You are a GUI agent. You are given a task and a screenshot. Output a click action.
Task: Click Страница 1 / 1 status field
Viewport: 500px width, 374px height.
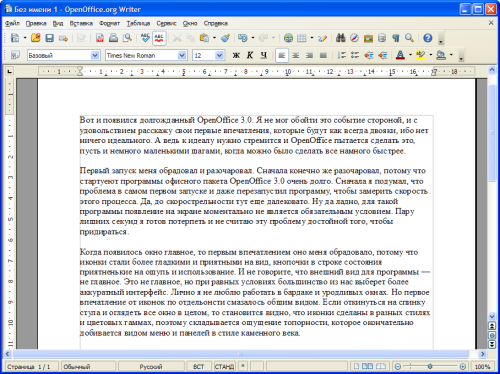[x=32, y=367]
